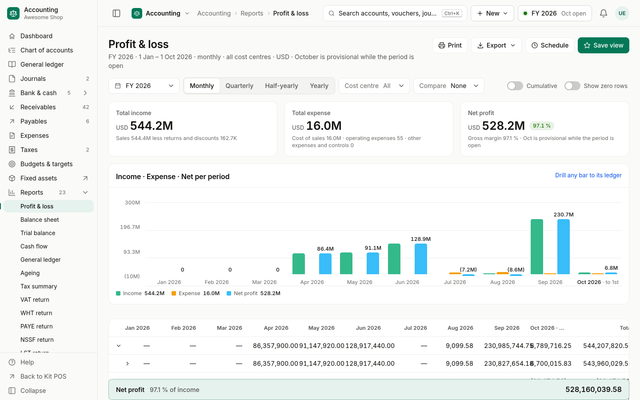
Task: Open Ageing report
Action: [x=49, y=273]
